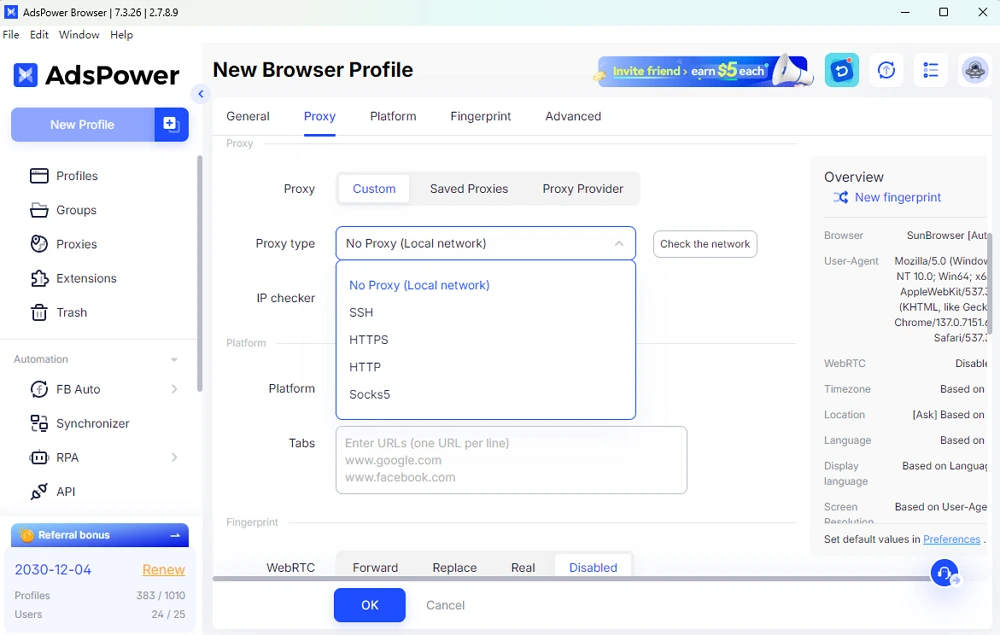Click the teal refresh chat icon in header
Screen dimensions: 1000x635
[842, 70]
